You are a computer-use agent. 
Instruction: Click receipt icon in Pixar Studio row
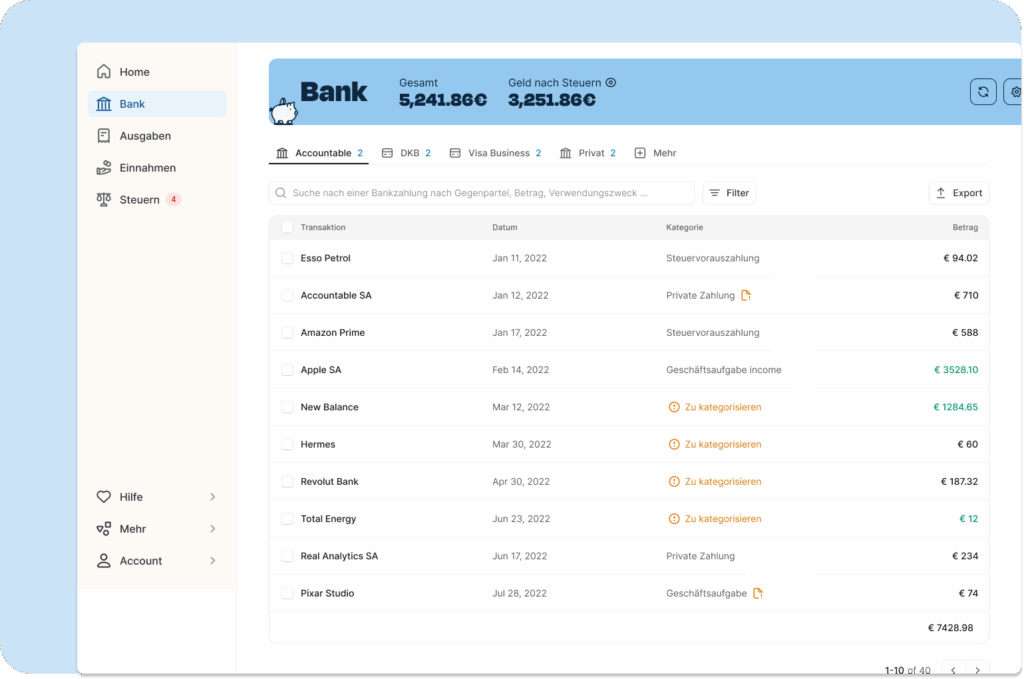pyautogui.click(x=758, y=593)
